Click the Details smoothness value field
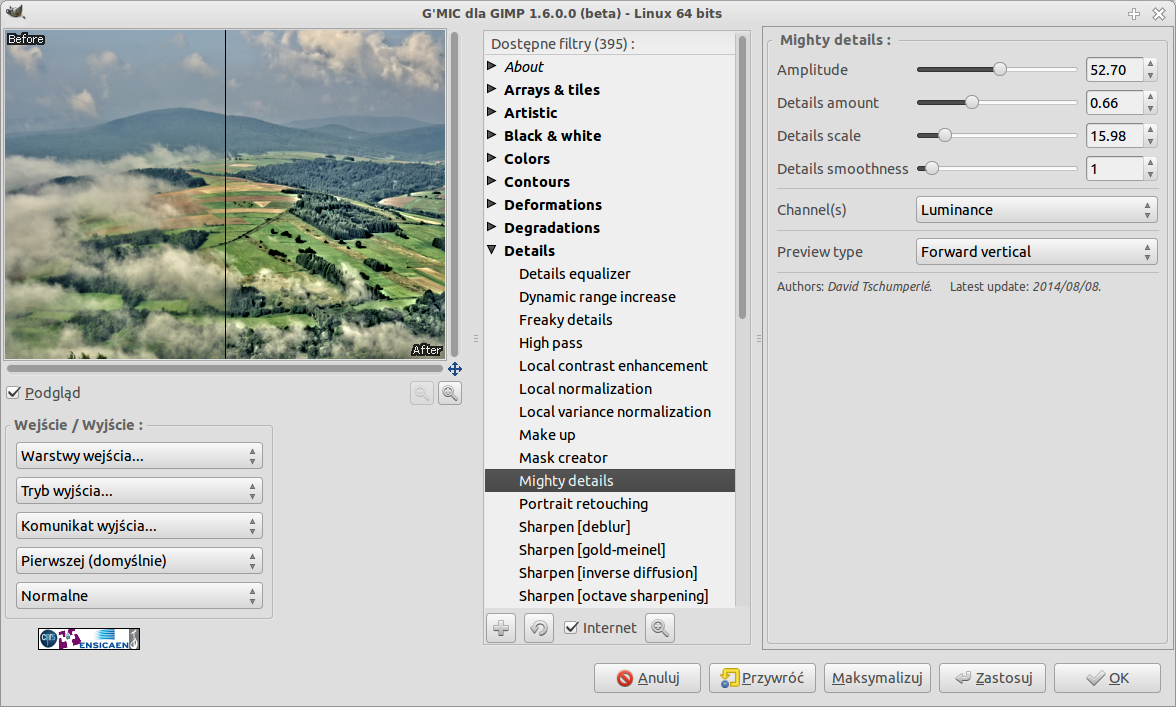This screenshot has height=707, width=1176. (x=1114, y=169)
